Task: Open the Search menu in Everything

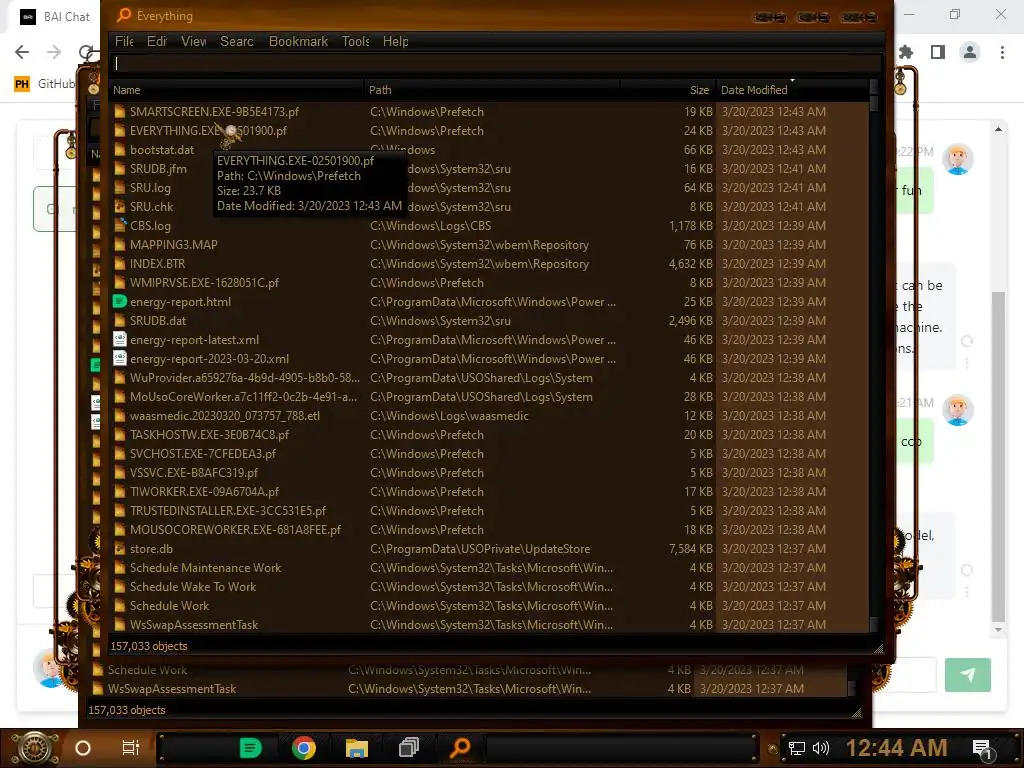Action: click(237, 41)
